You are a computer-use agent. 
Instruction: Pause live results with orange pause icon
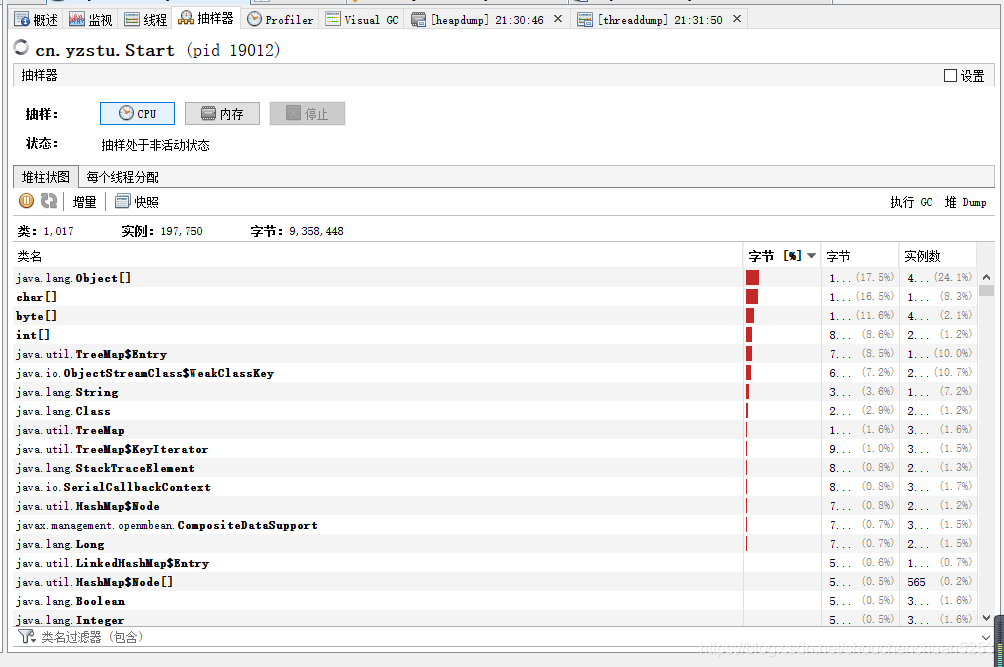(26, 201)
